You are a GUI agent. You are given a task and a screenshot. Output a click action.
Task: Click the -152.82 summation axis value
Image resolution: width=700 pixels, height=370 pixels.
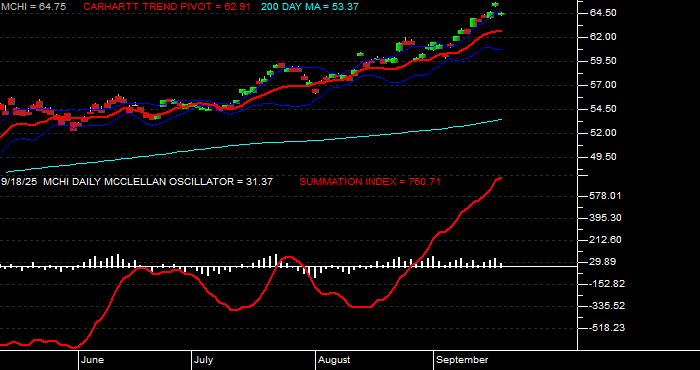coord(606,284)
